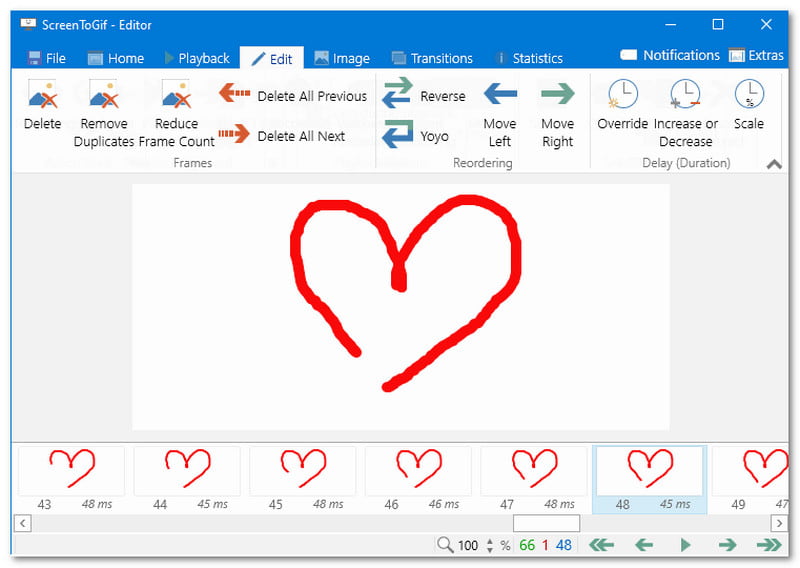The image size is (800, 568).
Task: Click Increase or Decrease delay icon
Action: pyautogui.click(x=685, y=95)
